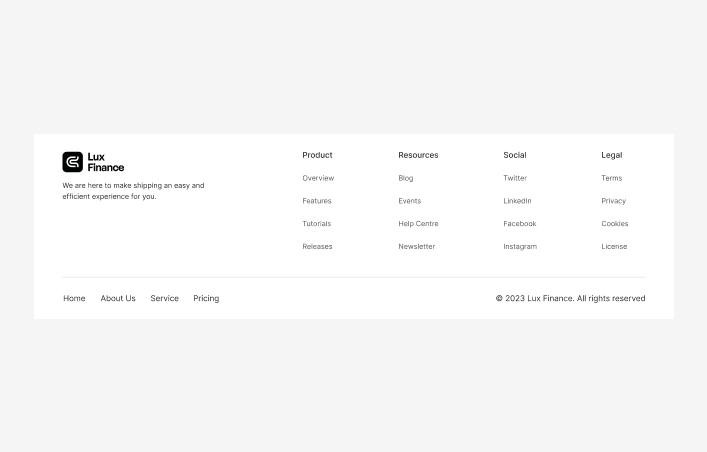Click the Lux Finance logo icon
This screenshot has height=452, width=707.
[x=72, y=162]
